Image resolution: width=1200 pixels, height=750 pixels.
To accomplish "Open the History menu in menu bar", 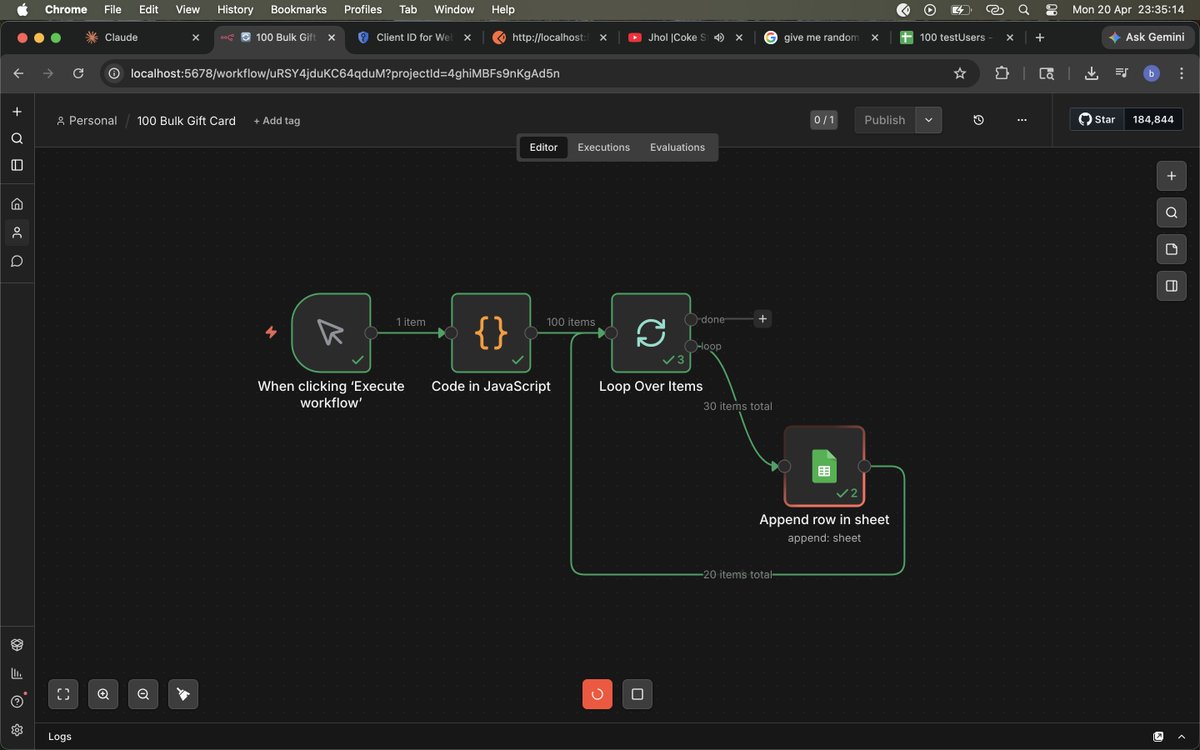I will coord(235,9).
